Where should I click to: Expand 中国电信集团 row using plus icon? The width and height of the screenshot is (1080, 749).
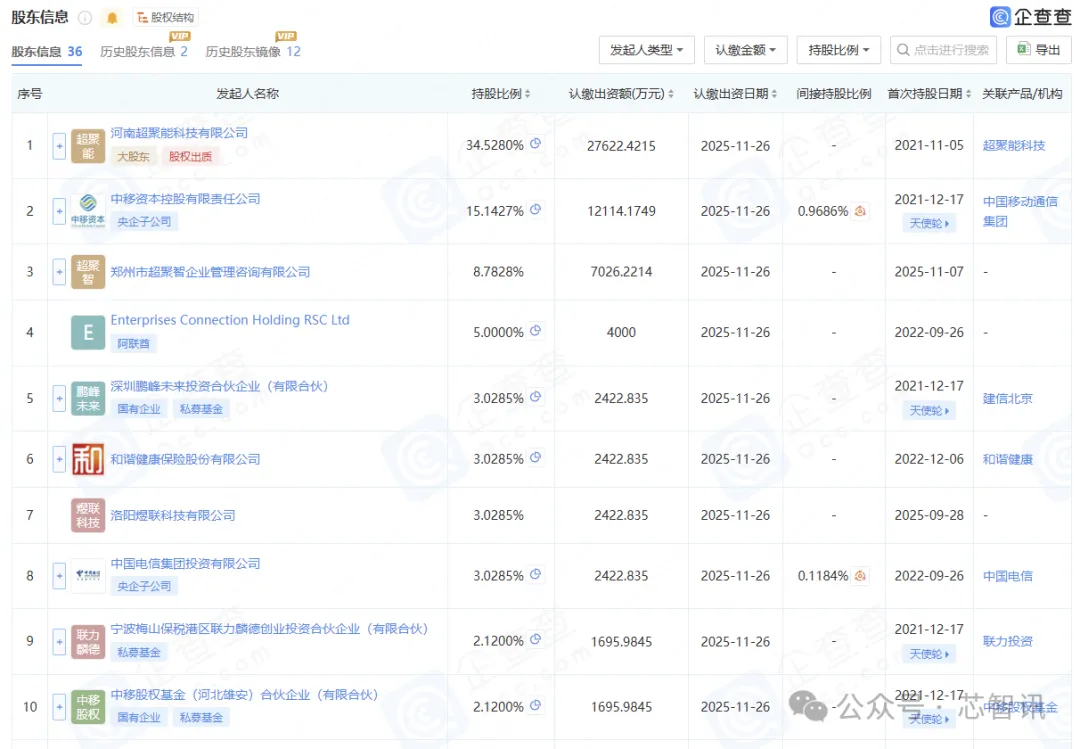(x=59, y=576)
